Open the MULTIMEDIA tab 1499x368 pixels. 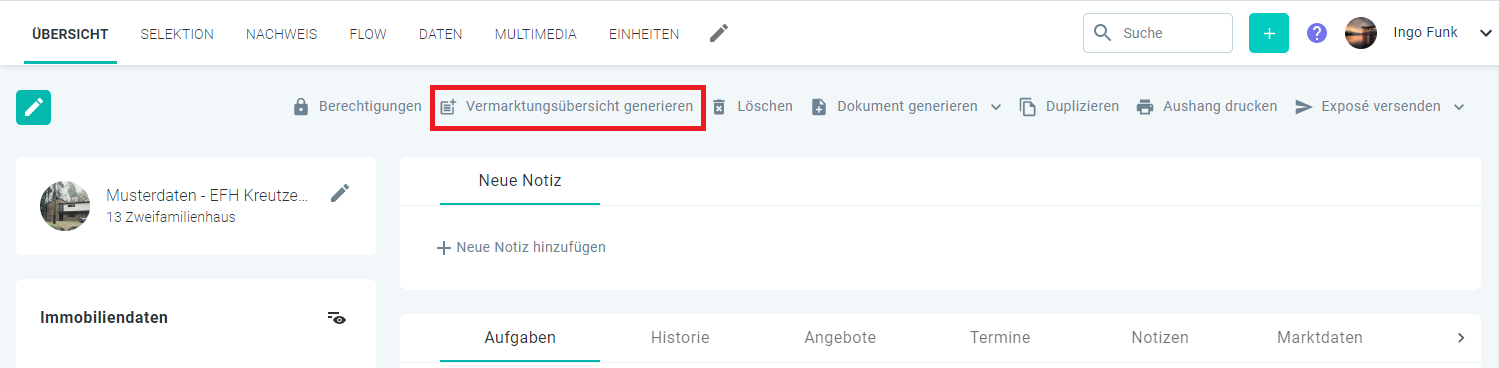pyautogui.click(x=536, y=34)
